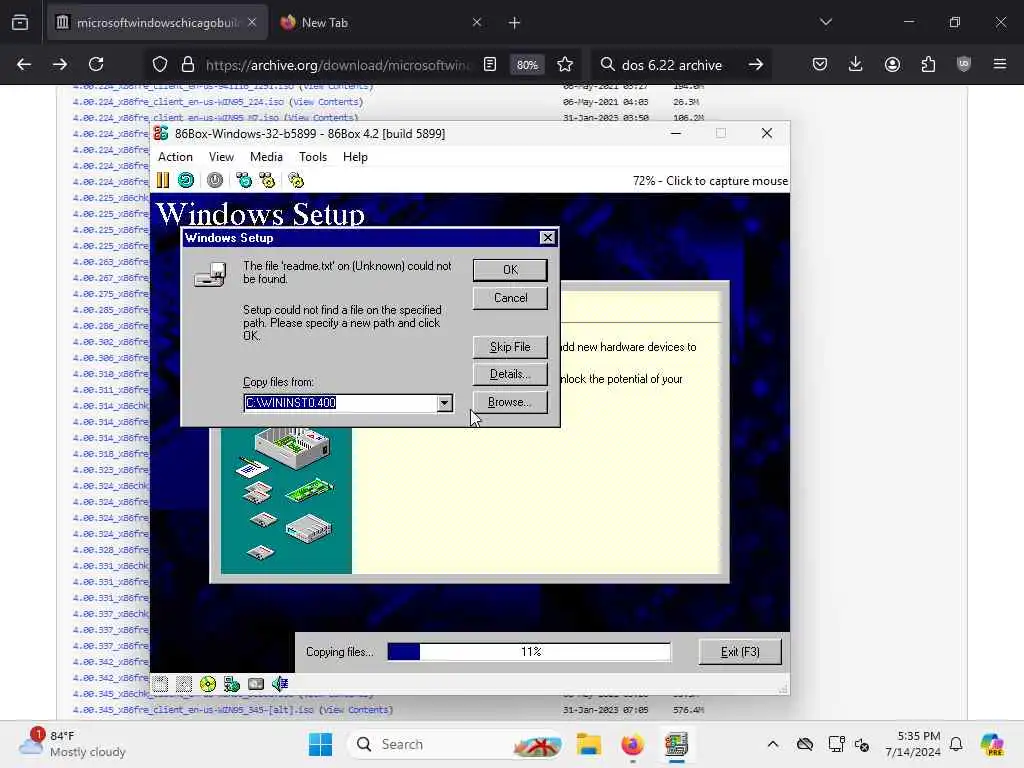Open the Media menu in 86Box
Viewport: 1024px width, 768px height.
(266, 157)
